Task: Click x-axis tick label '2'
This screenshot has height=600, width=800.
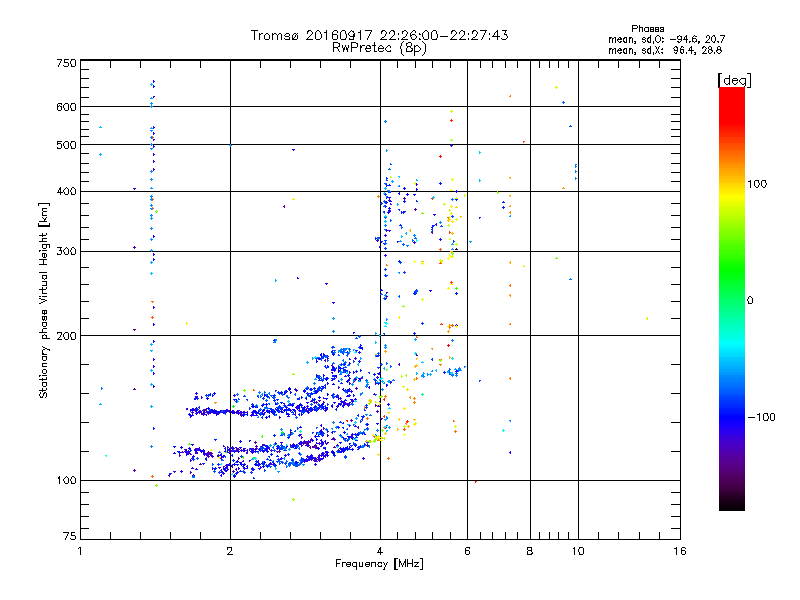Action: coord(230,551)
